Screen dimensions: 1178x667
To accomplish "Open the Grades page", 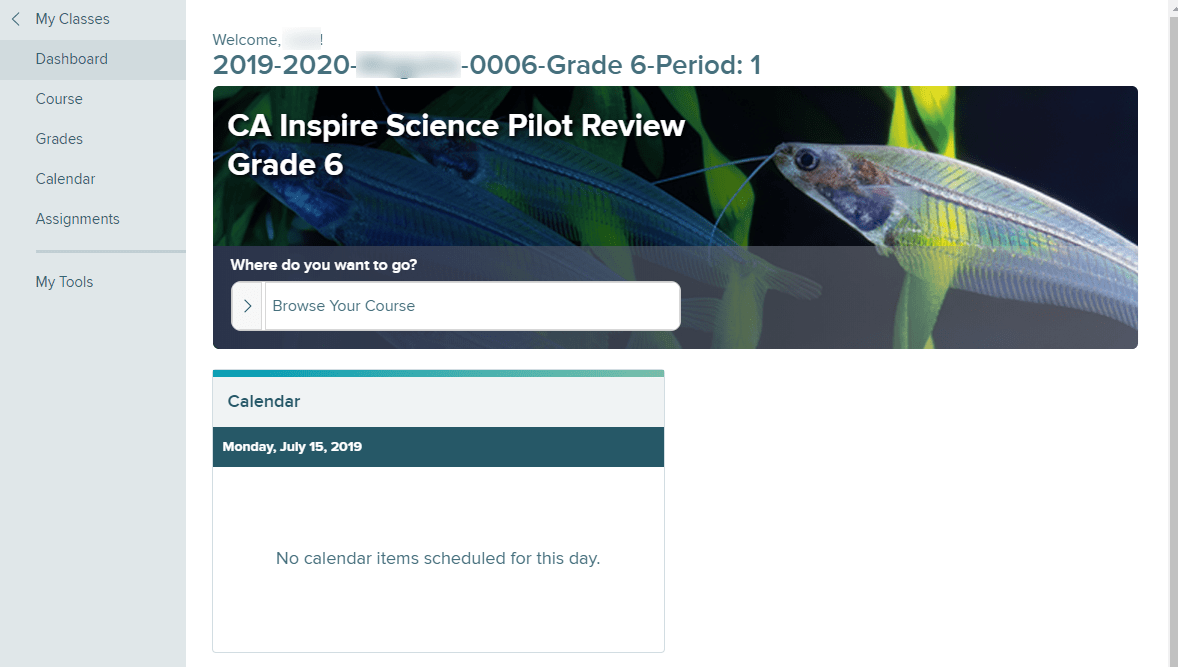I will click(59, 138).
